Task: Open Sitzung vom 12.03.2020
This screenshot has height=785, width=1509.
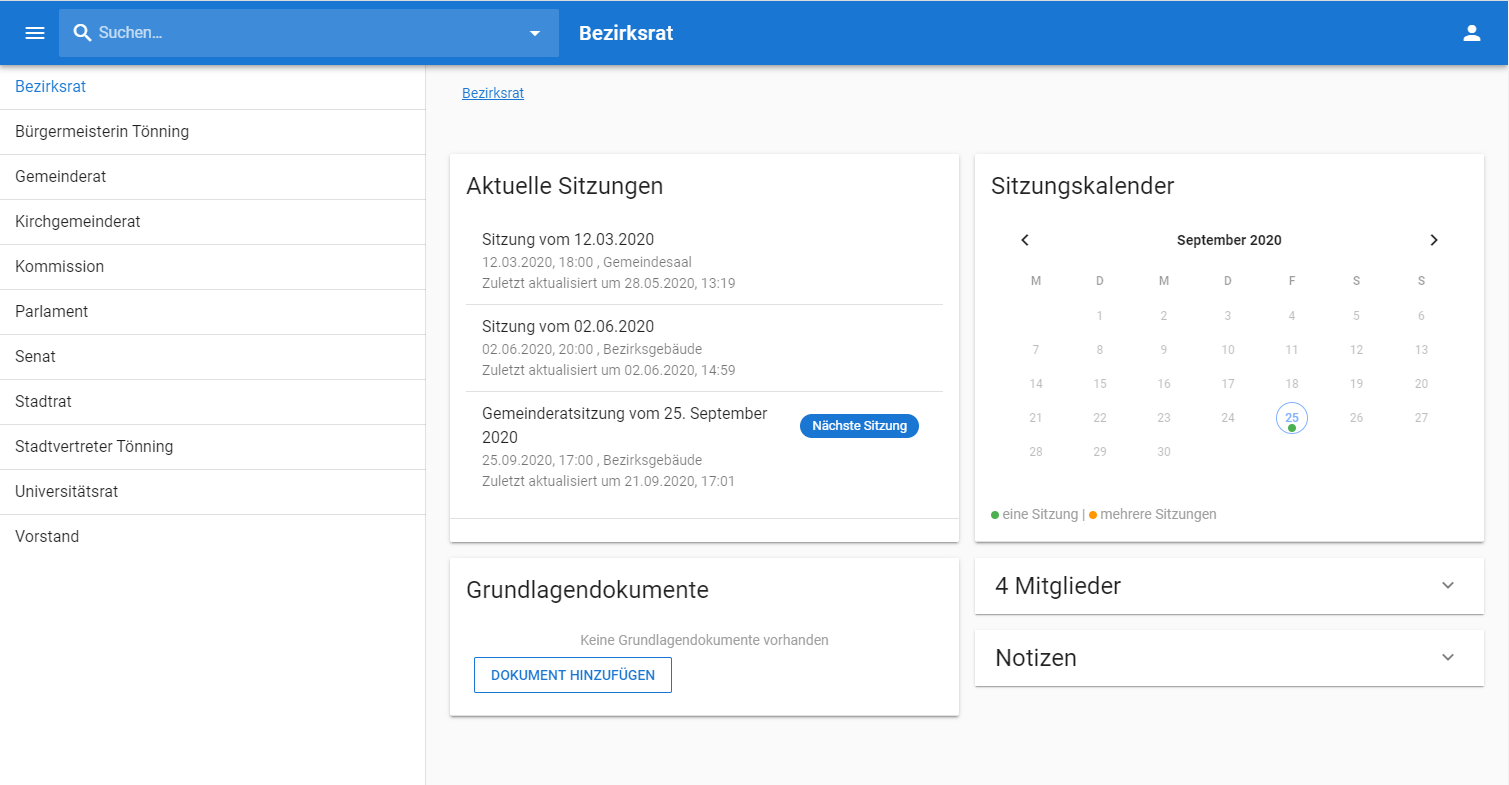Action: (568, 240)
